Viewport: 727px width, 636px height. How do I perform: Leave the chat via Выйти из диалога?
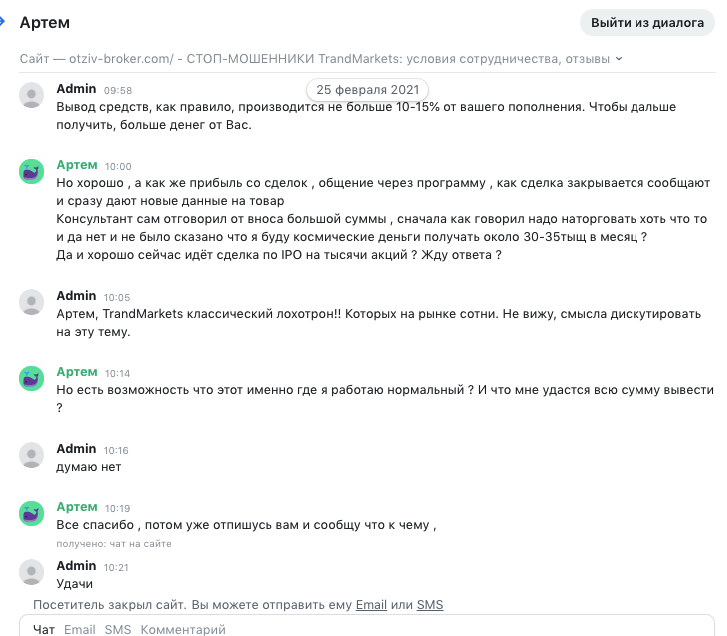[x=647, y=22]
